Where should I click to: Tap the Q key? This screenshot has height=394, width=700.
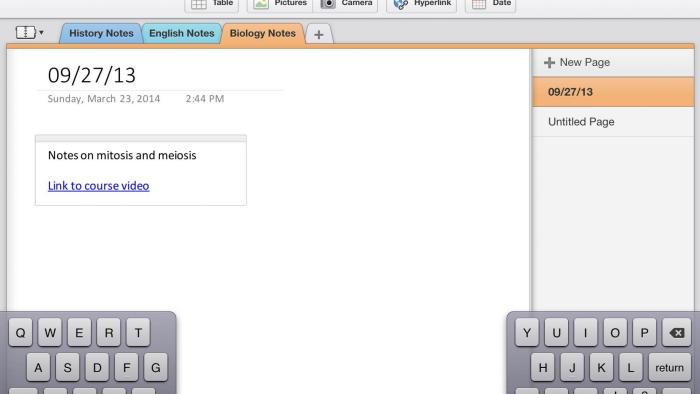(x=21, y=332)
